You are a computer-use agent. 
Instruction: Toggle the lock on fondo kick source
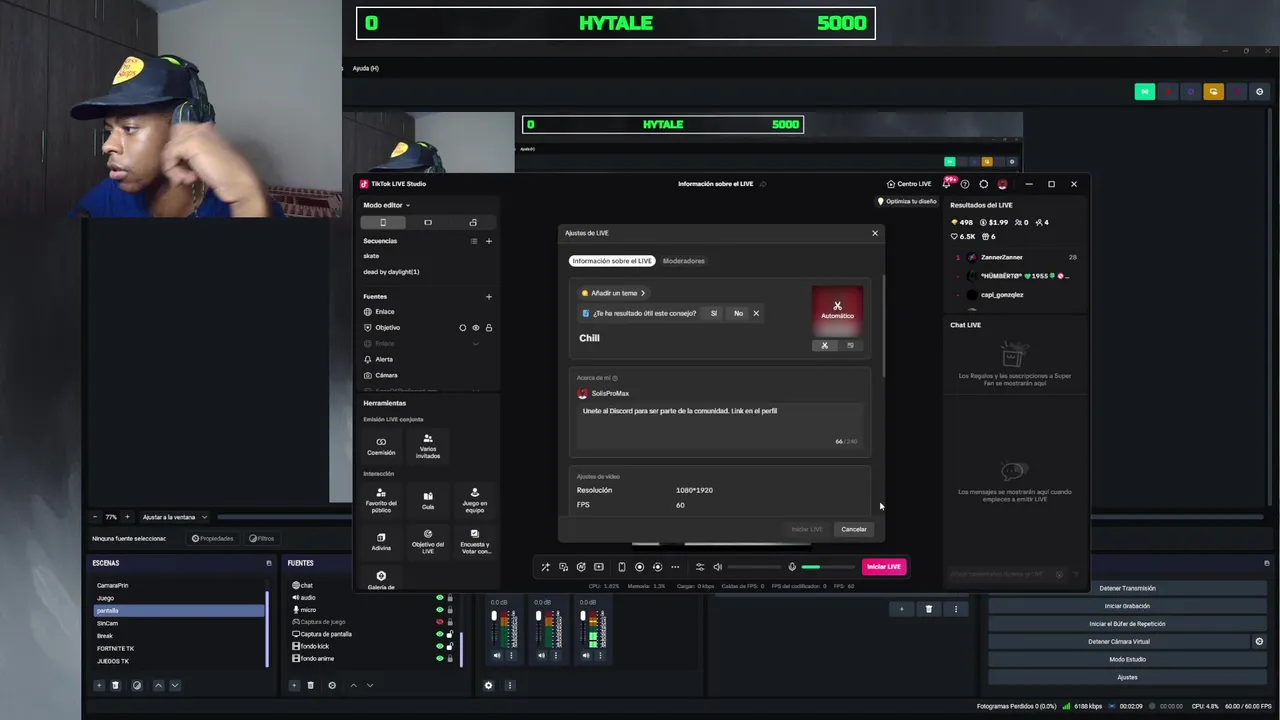(450, 646)
